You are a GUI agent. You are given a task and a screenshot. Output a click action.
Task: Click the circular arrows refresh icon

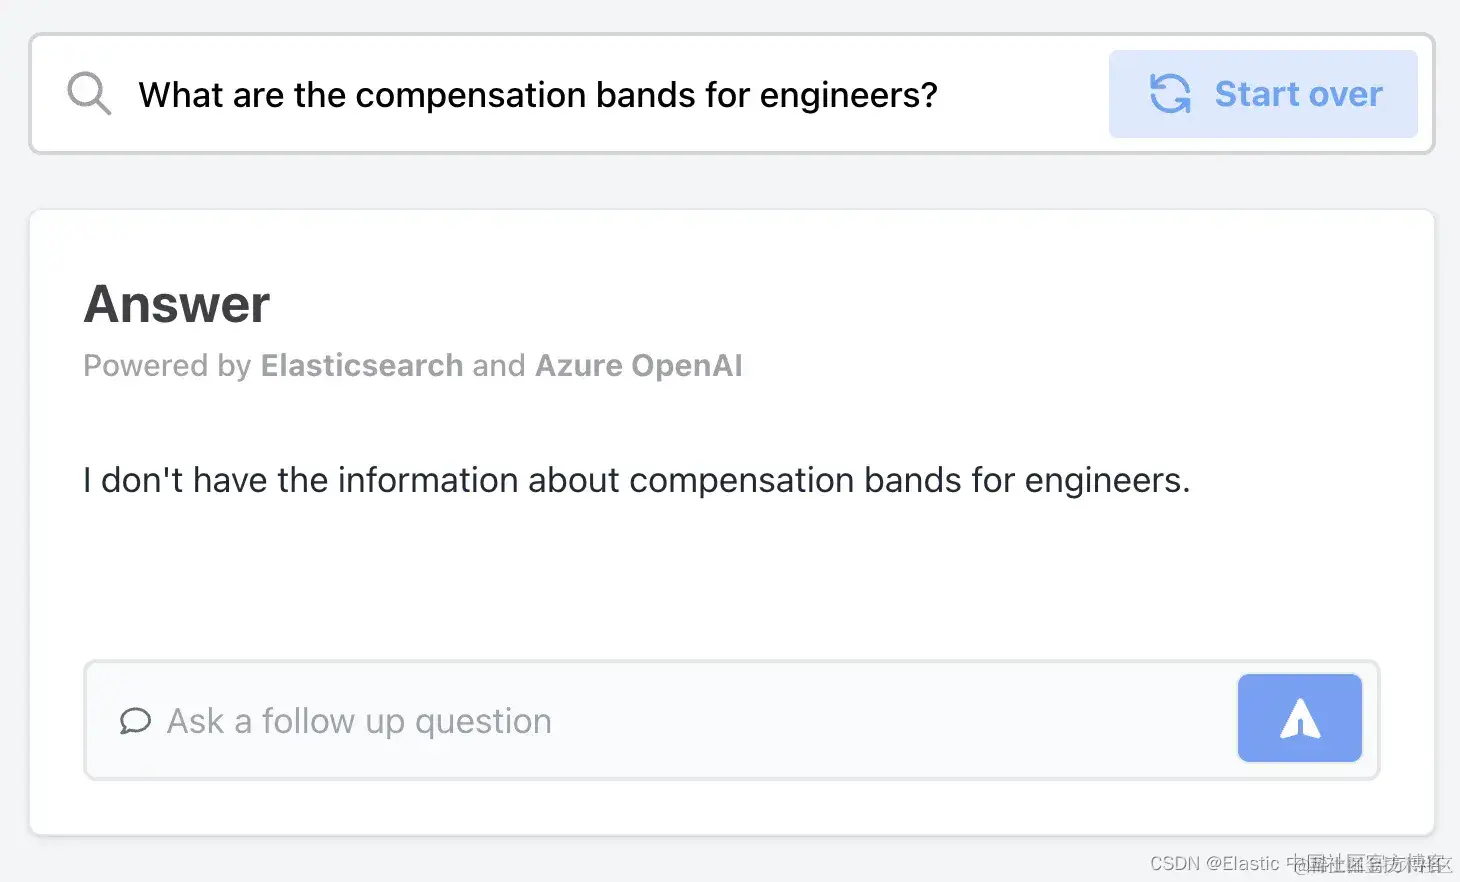click(1170, 94)
